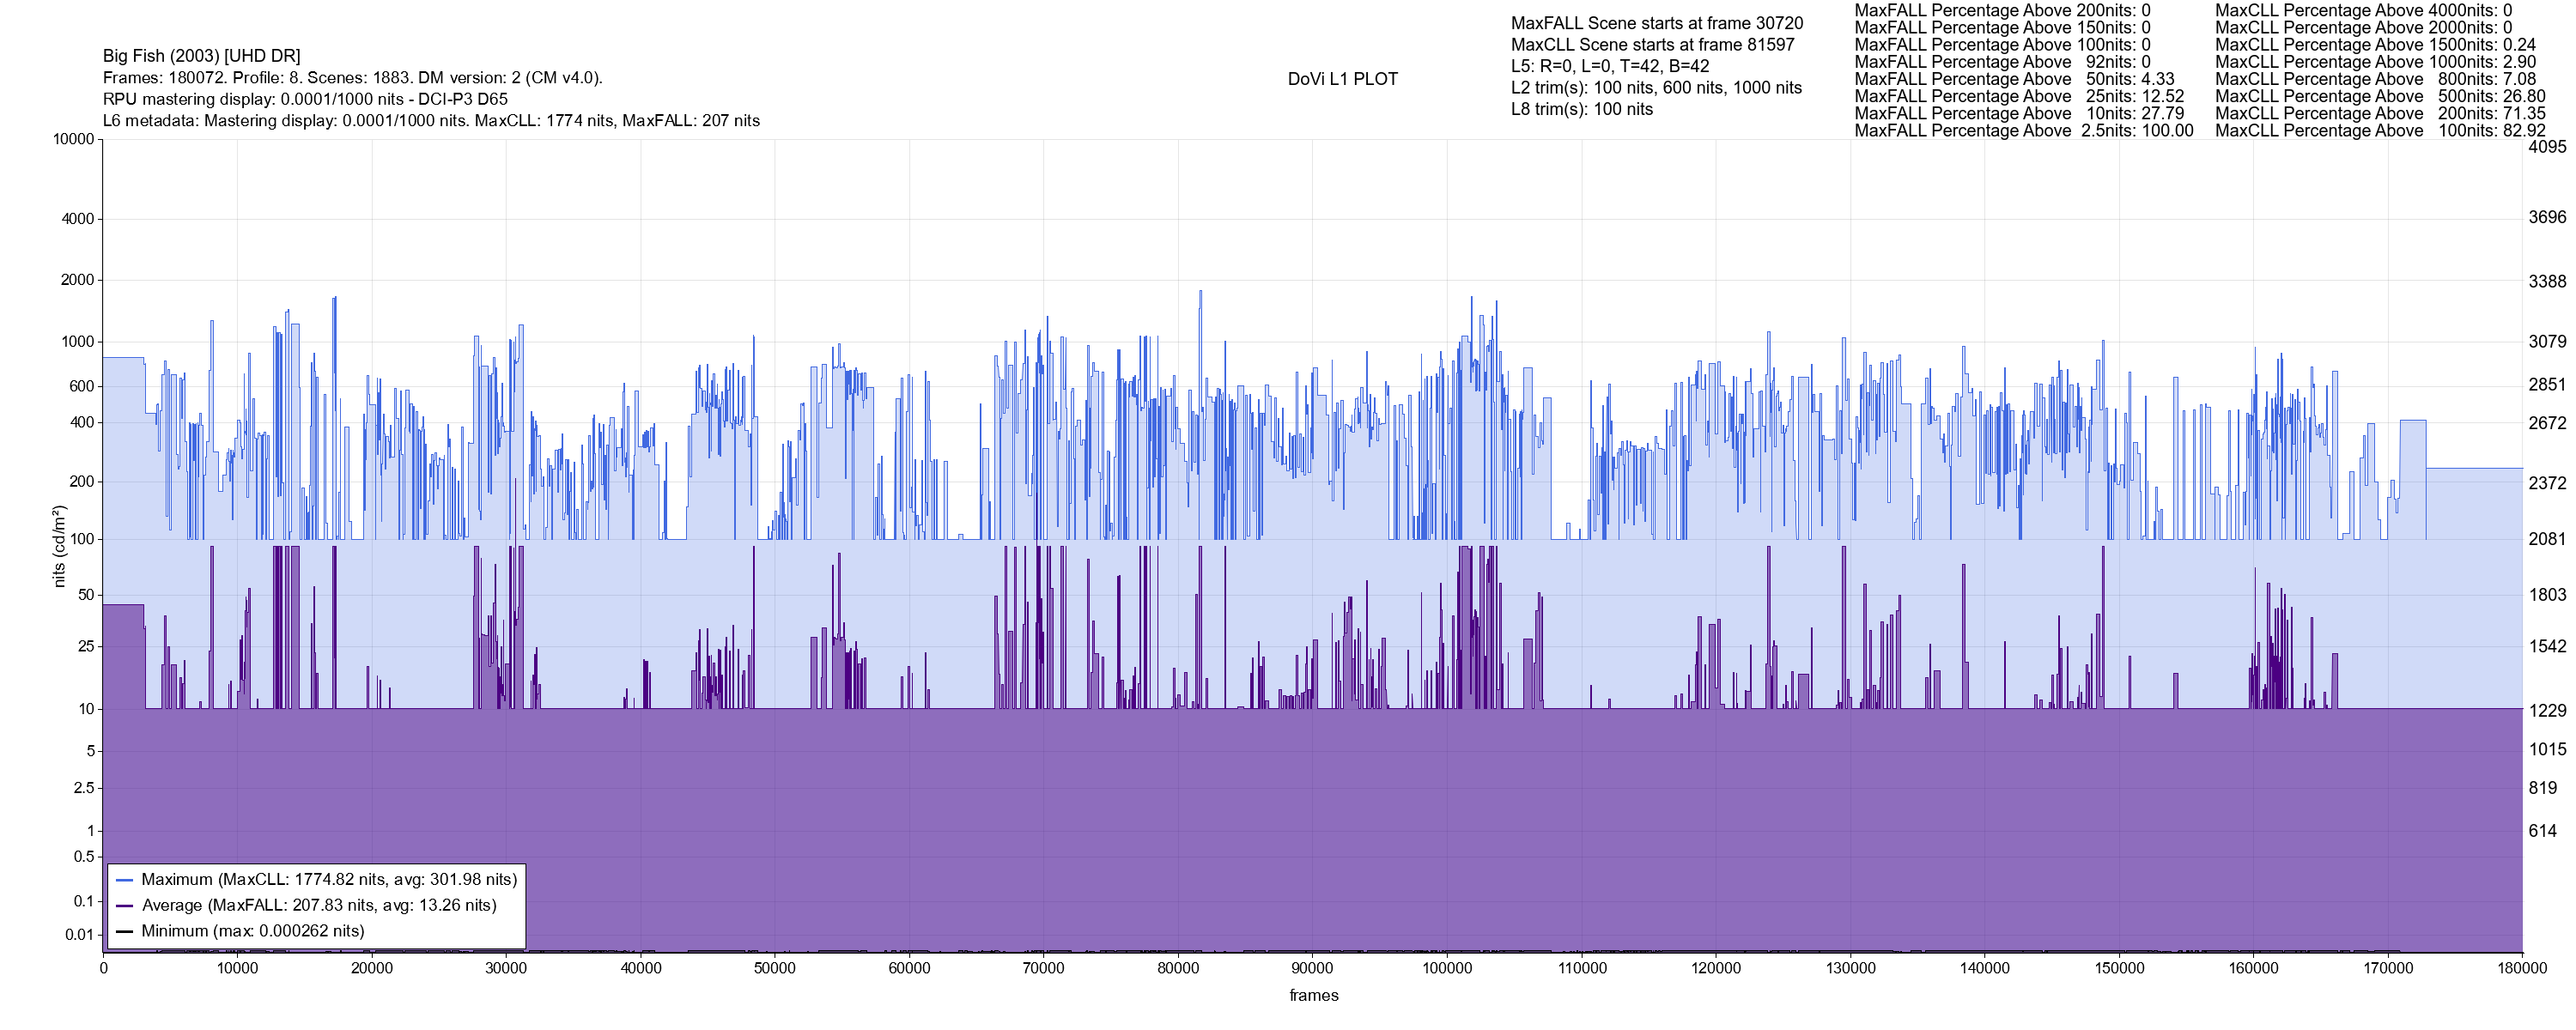The height and width of the screenshot is (1030, 2576).
Task: Click the 'frames' x-axis label
Action: coord(1313,995)
